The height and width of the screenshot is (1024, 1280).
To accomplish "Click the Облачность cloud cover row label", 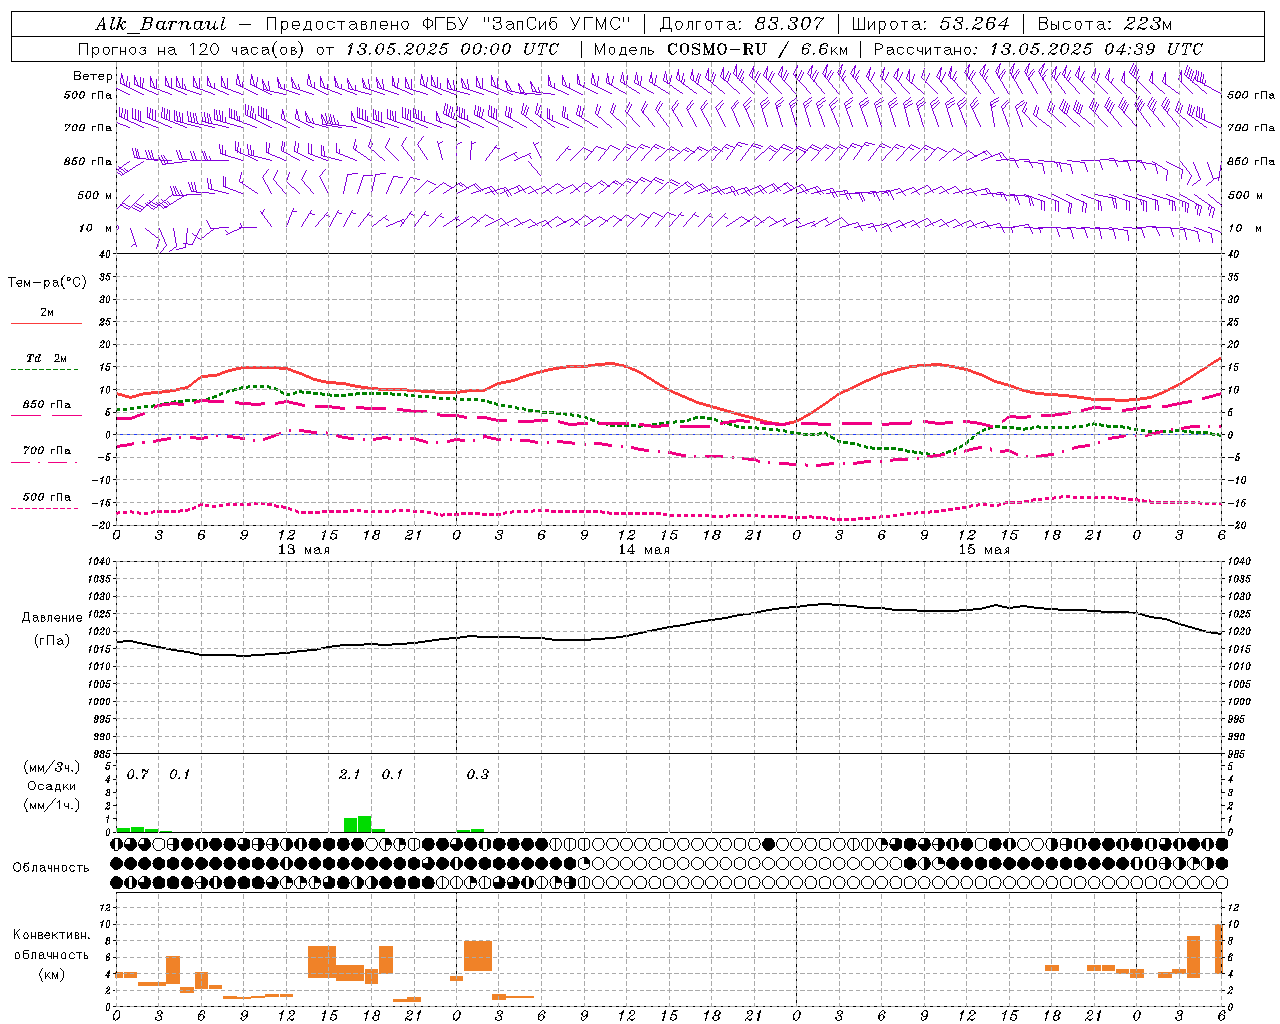I will click(51, 867).
